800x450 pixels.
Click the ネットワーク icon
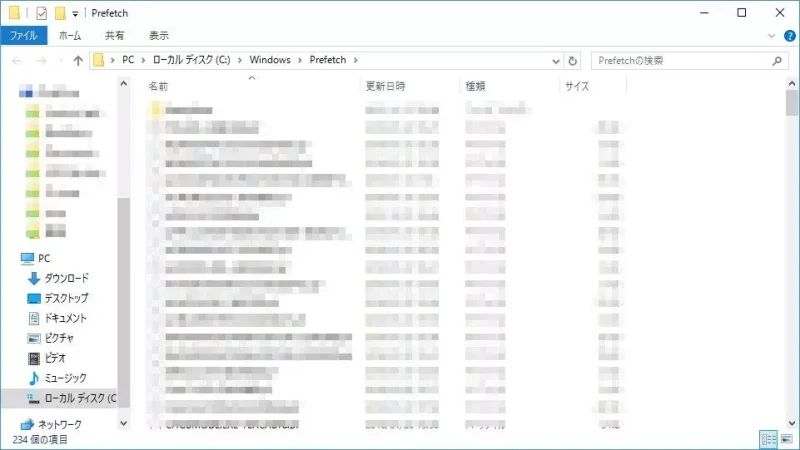pyautogui.click(x=27, y=424)
